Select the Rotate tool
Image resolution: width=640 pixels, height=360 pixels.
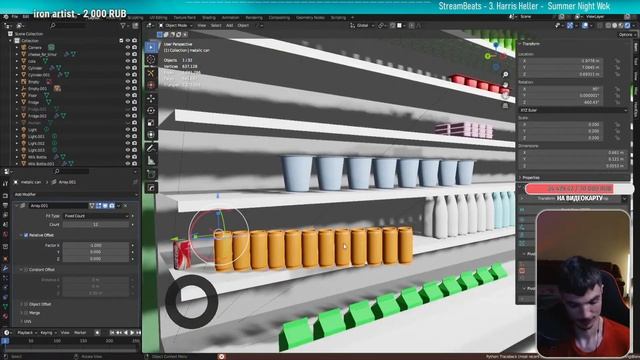tap(151, 111)
